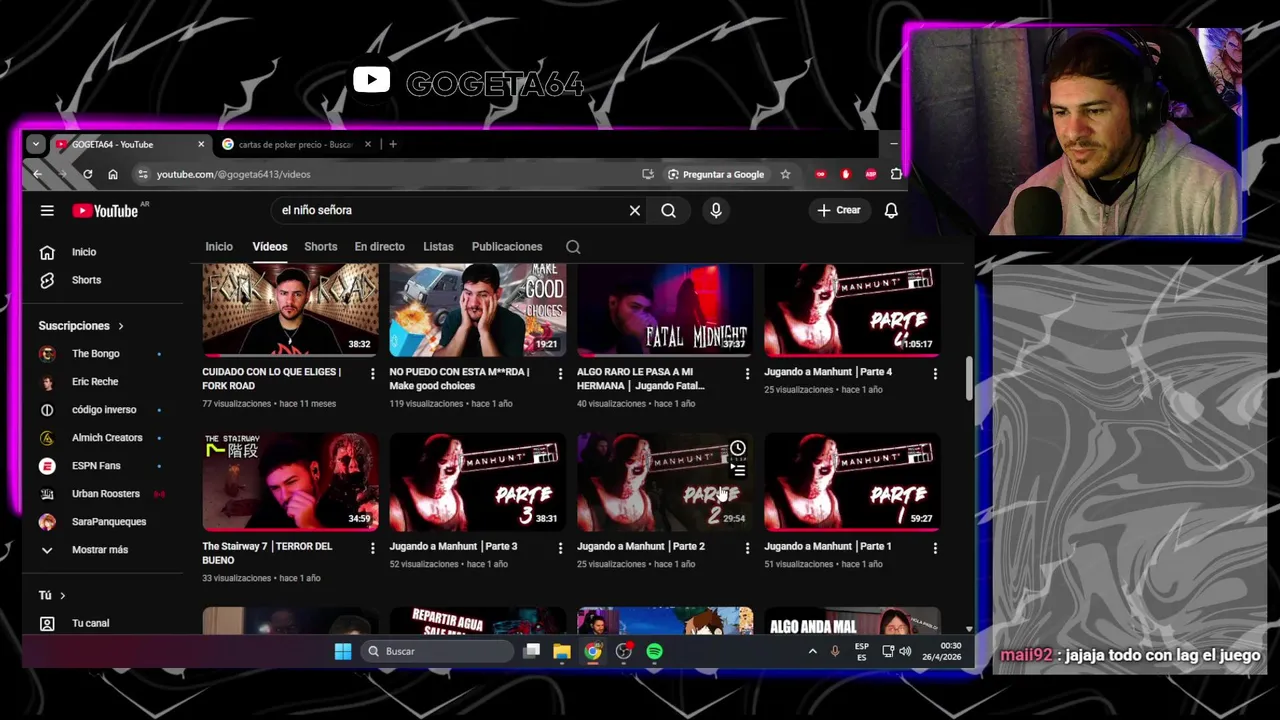The width and height of the screenshot is (1280, 720).
Task: Open the Publicaciones tab
Action: [x=507, y=247]
